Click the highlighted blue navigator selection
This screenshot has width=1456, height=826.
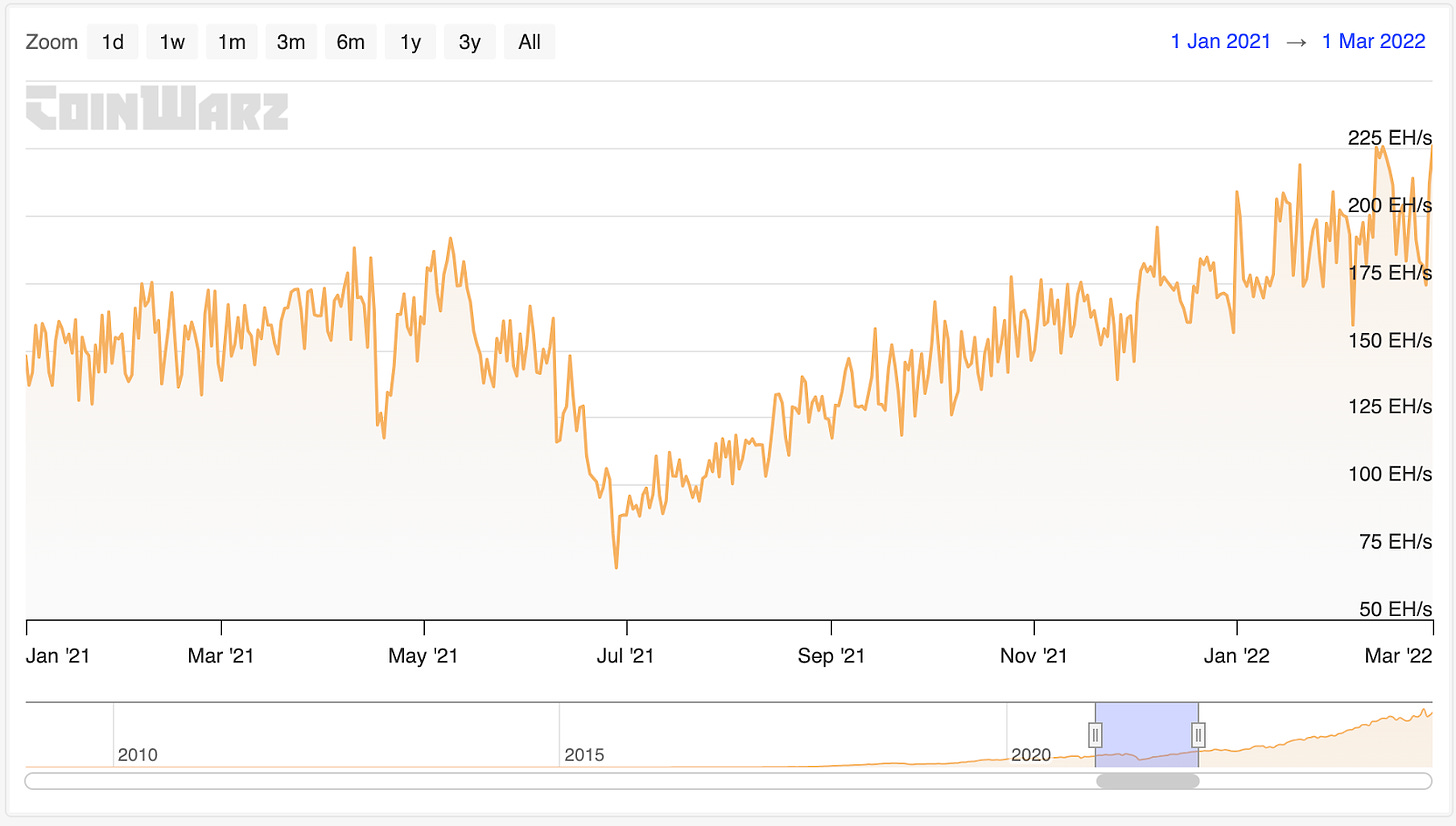pyautogui.click(x=1146, y=735)
